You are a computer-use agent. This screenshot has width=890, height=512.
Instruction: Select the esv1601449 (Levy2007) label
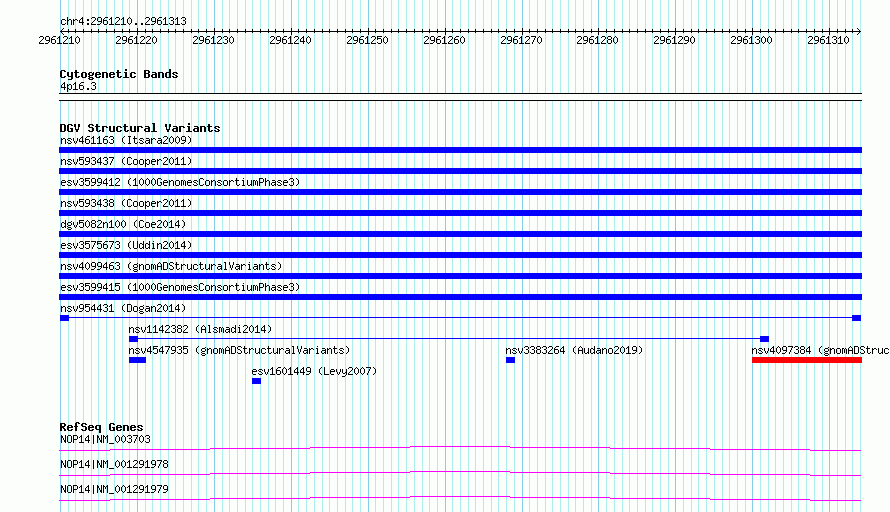pos(314,371)
